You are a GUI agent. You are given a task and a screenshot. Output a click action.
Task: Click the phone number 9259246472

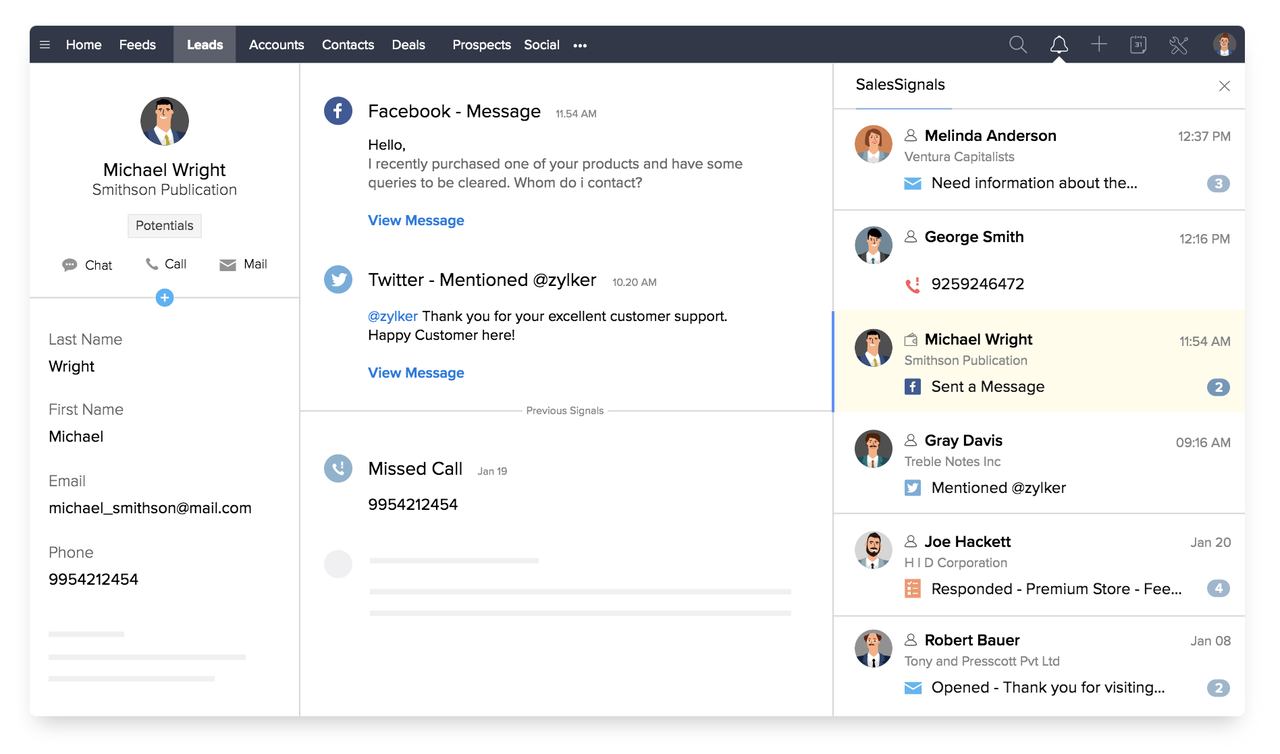[978, 284]
